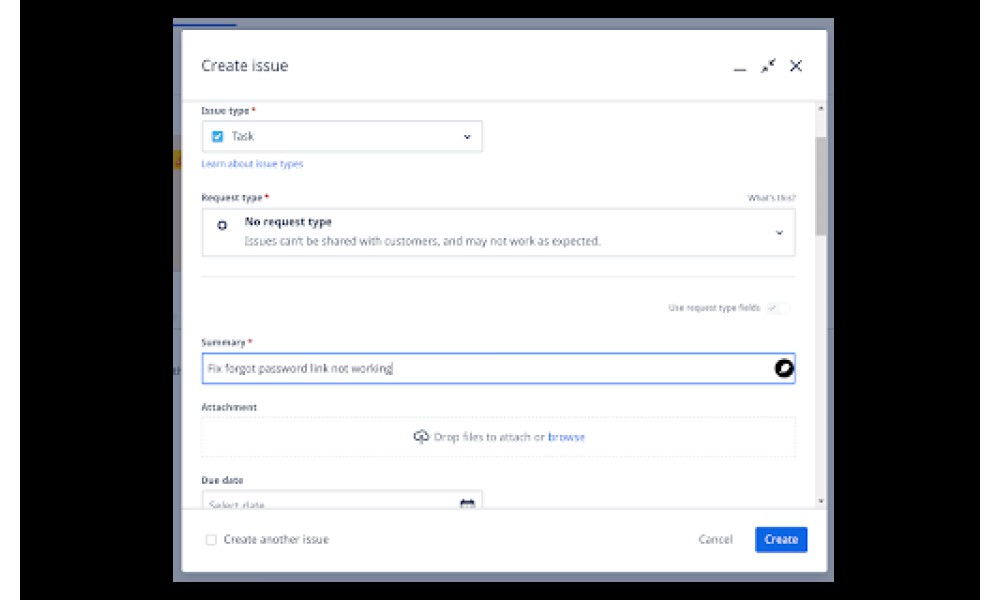Click the upload cloud icon in Attachment

[421, 437]
